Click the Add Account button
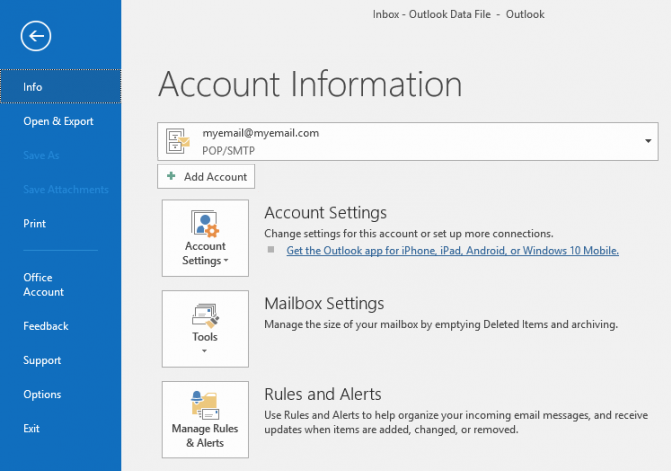 click(206, 176)
